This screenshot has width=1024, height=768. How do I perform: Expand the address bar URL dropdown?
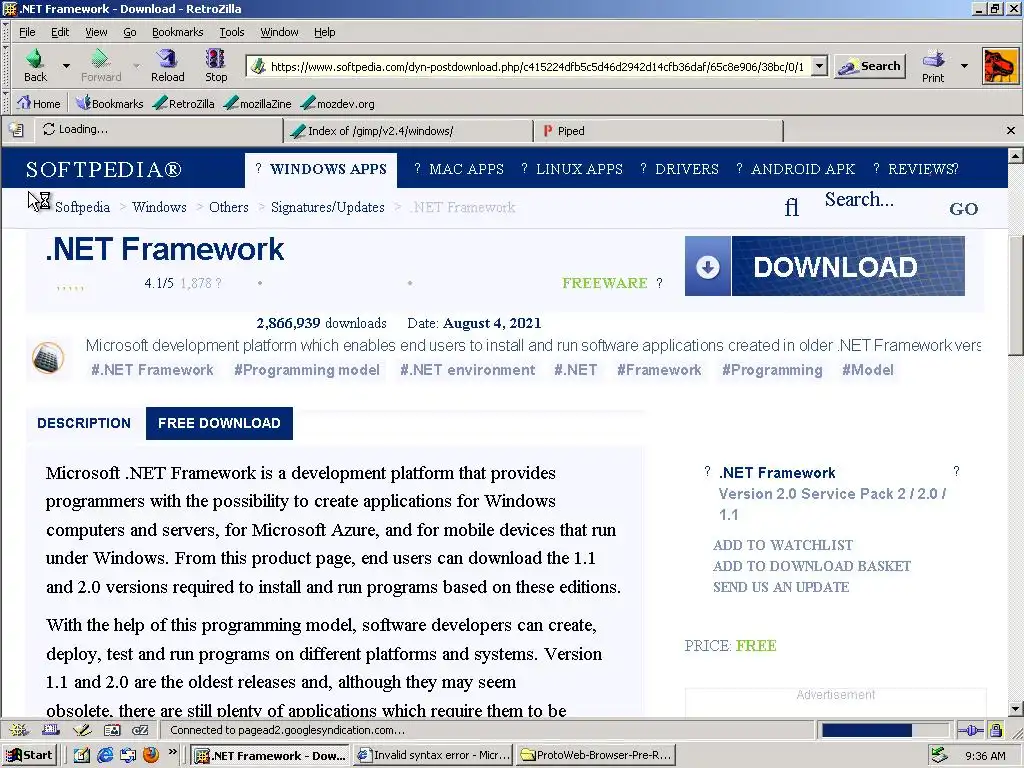(x=819, y=66)
